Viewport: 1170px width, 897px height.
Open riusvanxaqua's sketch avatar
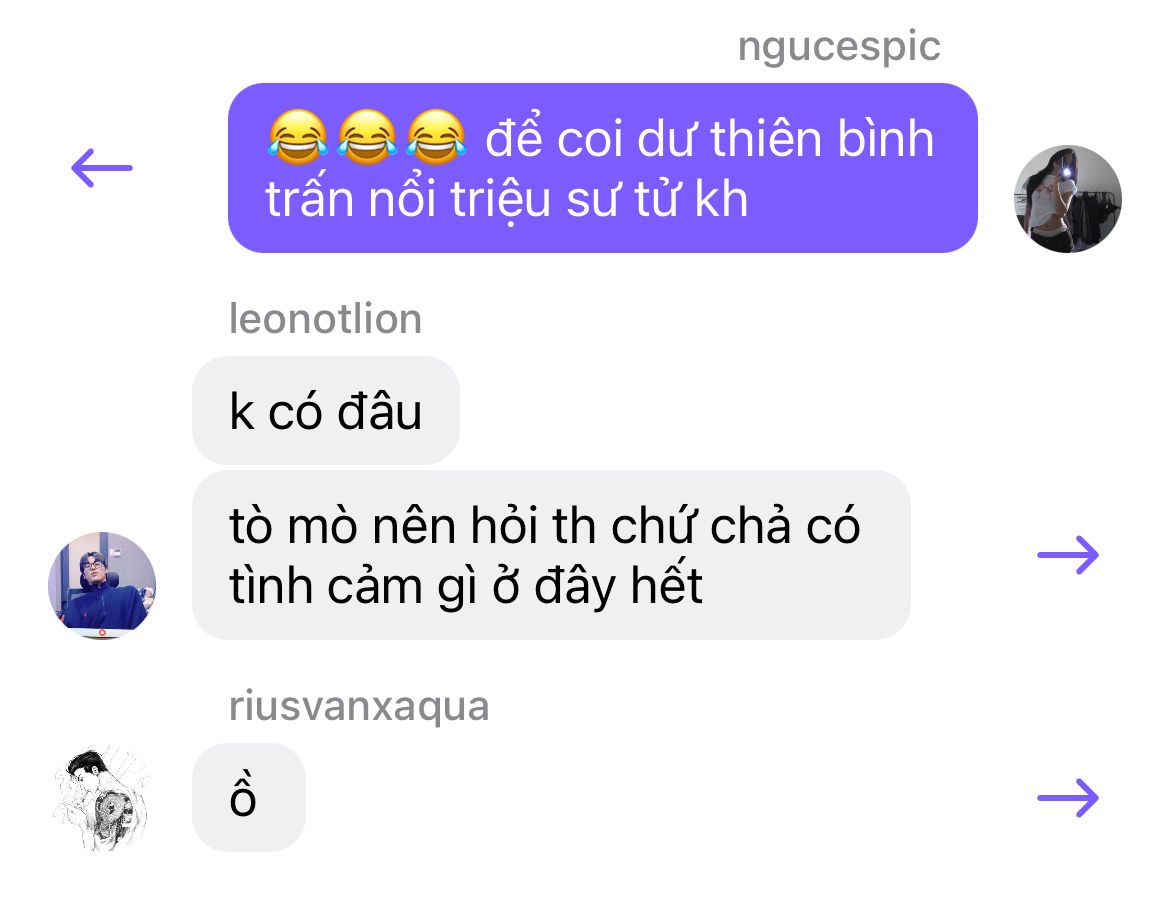[102, 798]
